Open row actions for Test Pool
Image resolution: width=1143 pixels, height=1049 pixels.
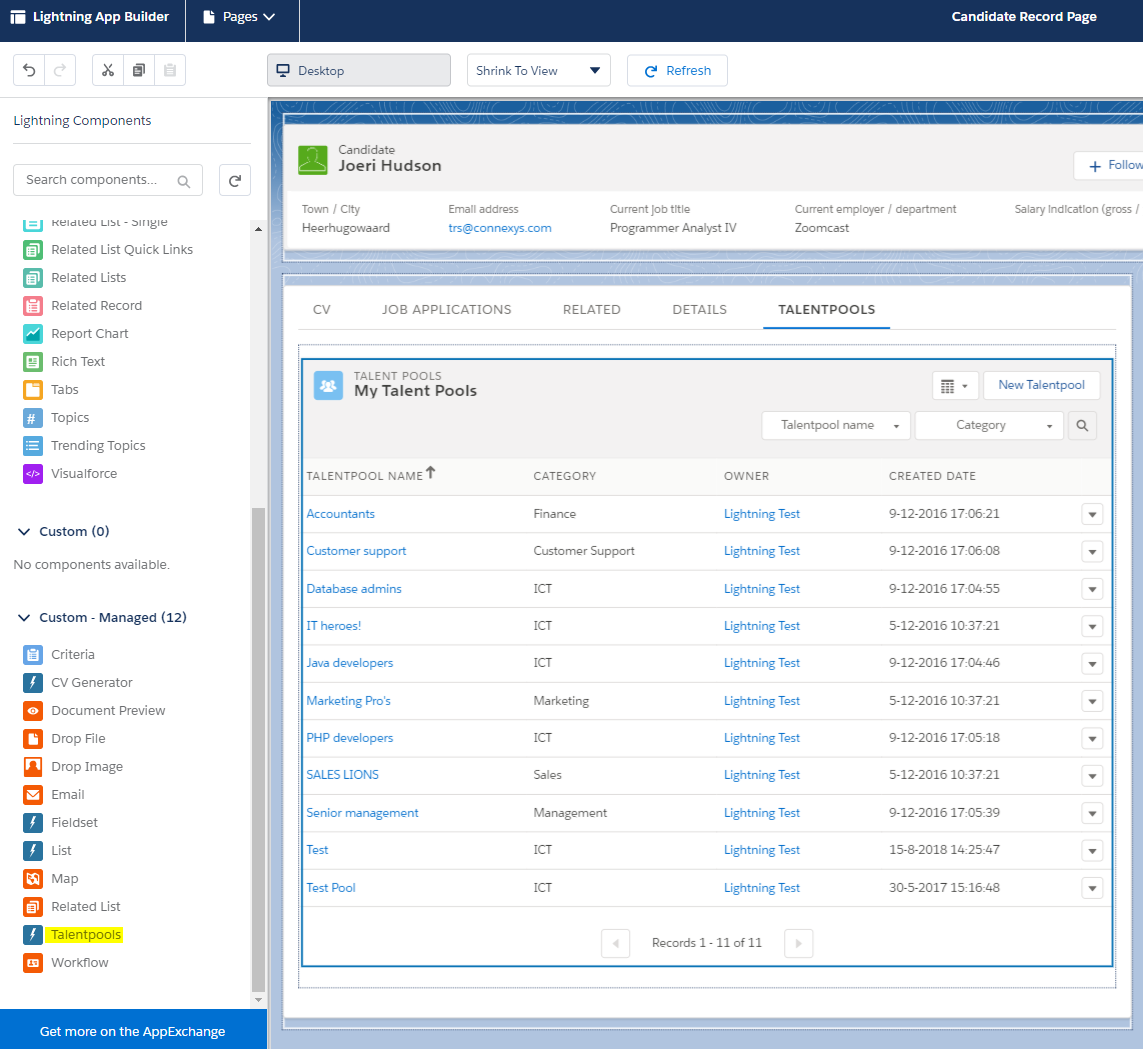tap(1092, 888)
